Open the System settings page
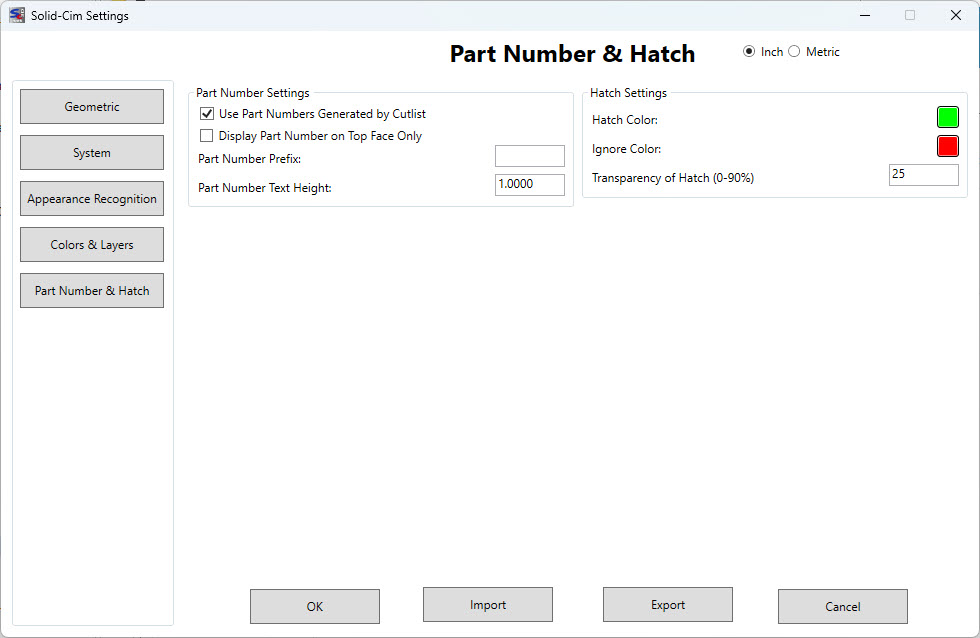 (92, 152)
